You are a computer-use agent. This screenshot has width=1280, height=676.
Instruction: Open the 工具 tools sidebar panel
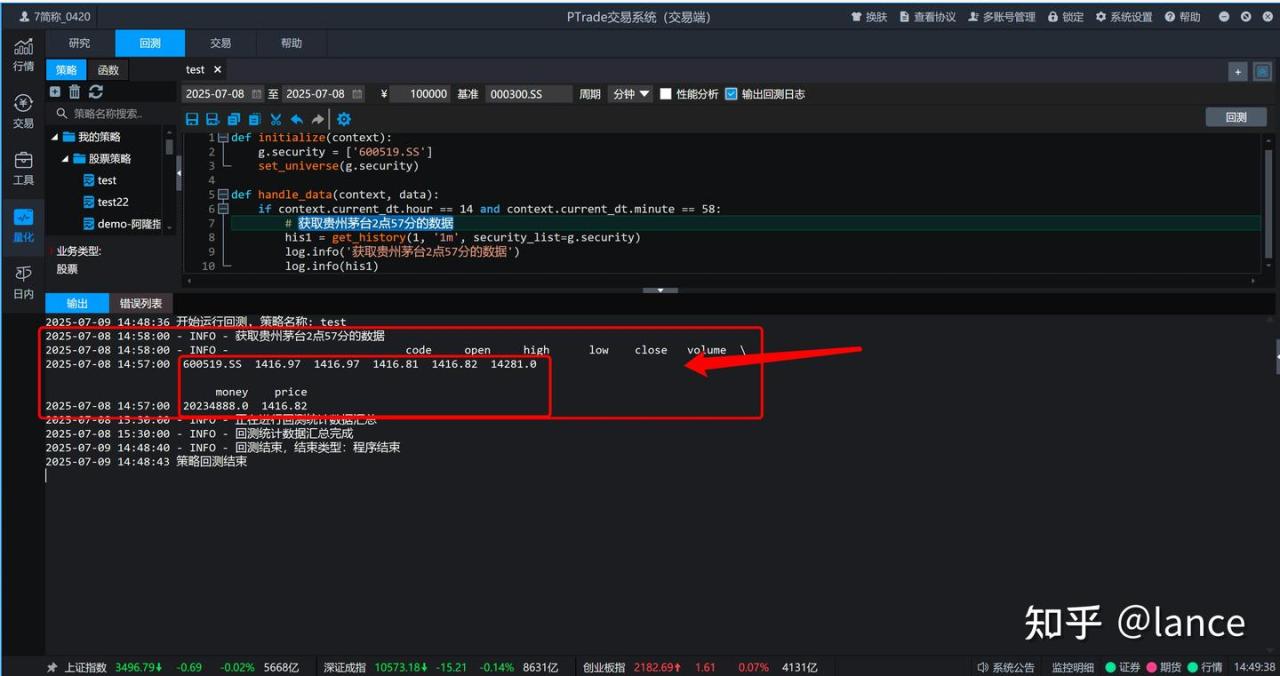click(23, 169)
